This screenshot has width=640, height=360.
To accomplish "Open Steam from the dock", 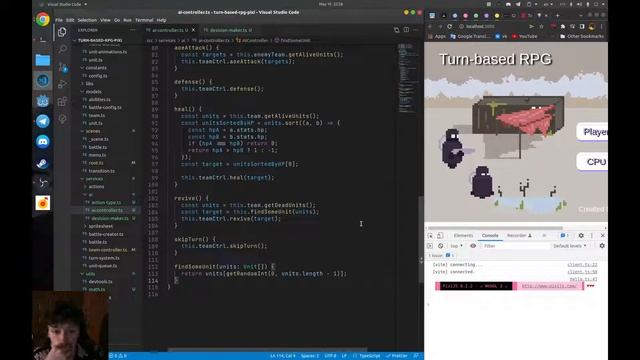I will pyautogui.click(x=43, y=162).
